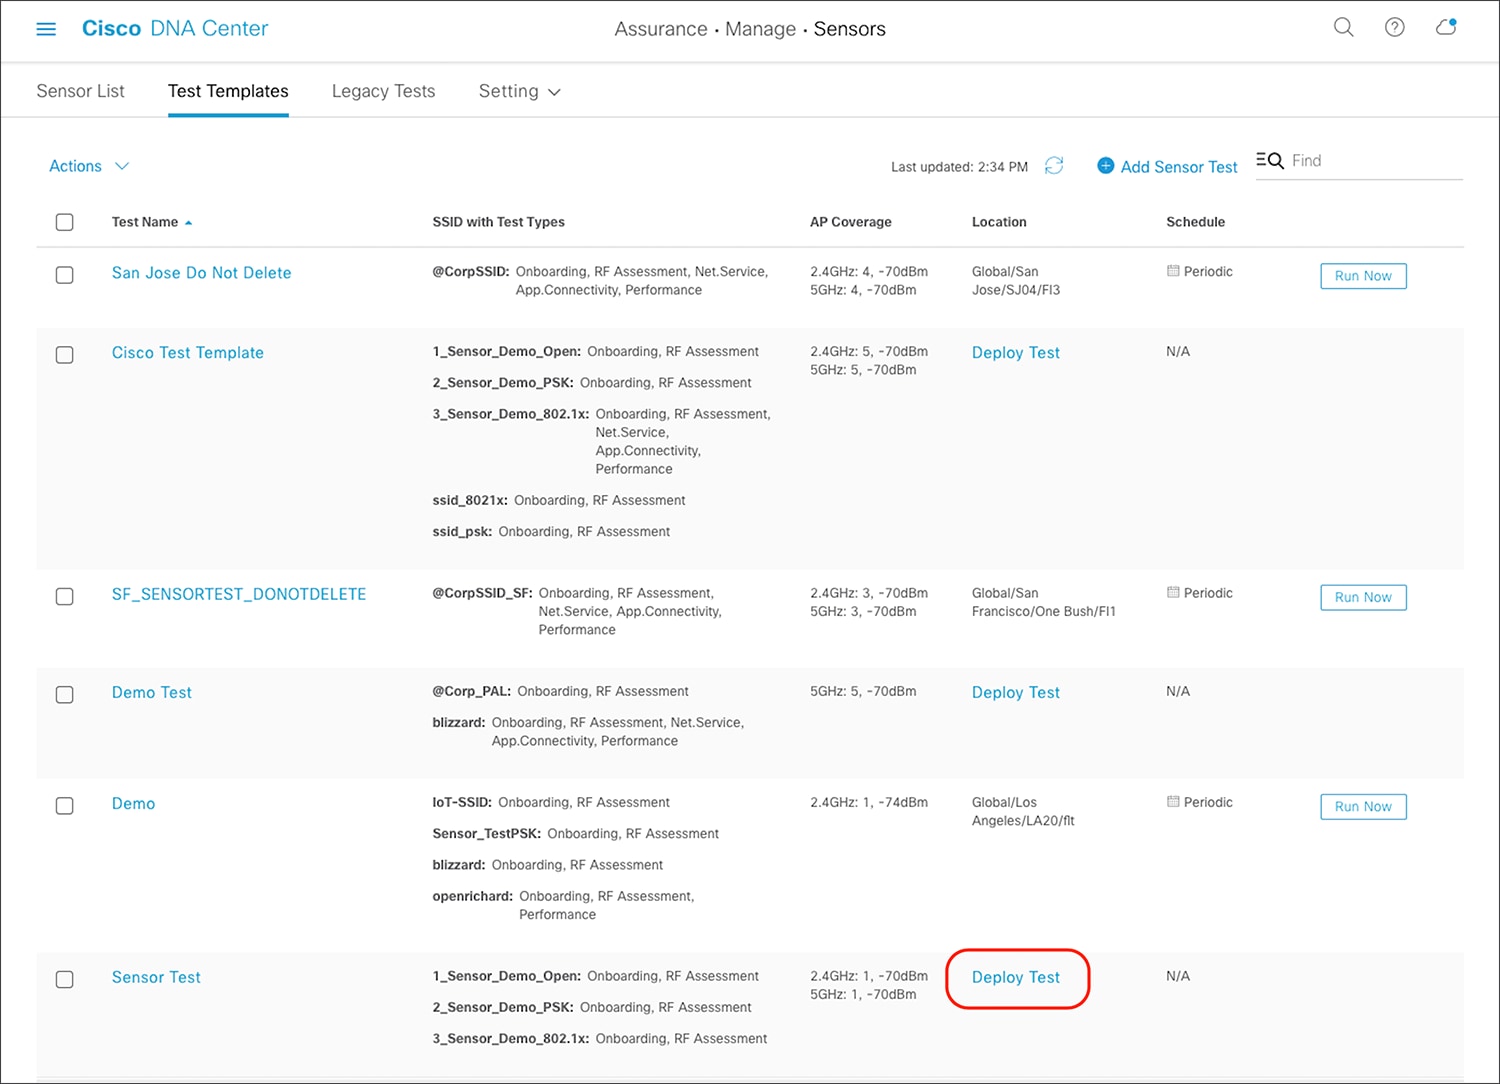Run Now for the Demo test

point(1363,806)
